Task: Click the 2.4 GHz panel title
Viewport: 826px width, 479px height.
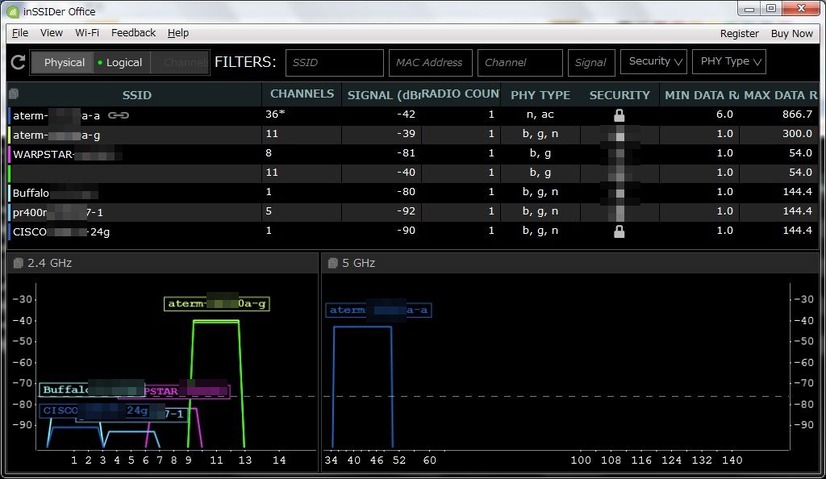Action: (x=50, y=263)
